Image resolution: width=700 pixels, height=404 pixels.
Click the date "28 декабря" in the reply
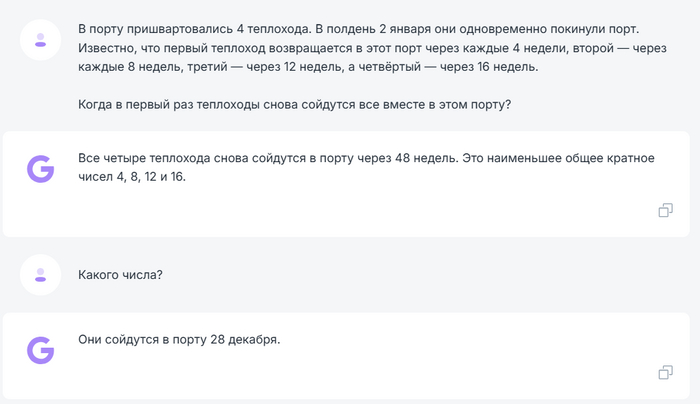click(244, 339)
